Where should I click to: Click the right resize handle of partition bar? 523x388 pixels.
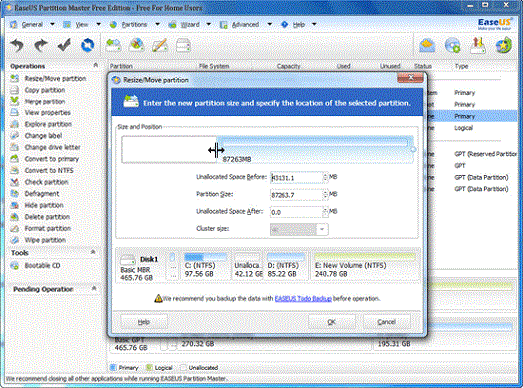pyautogui.click(x=413, y=149)
